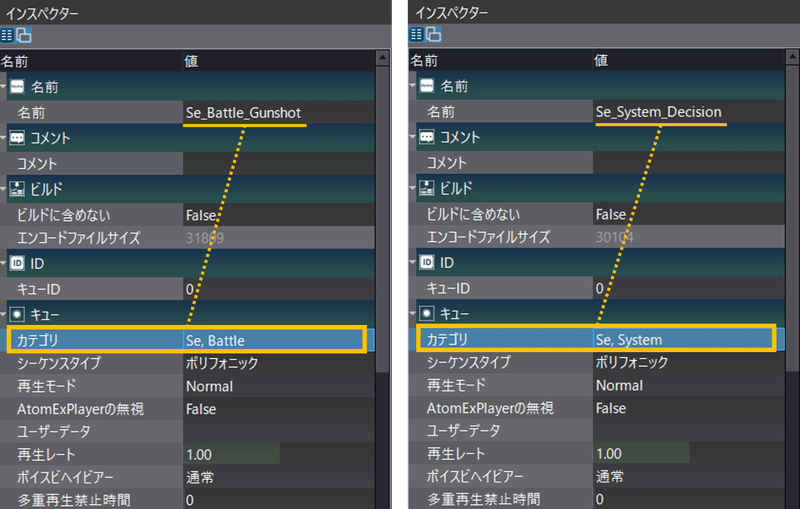Click ボイスビヘイビアー 通常 in right inspector
800x509 pixels.
click(x=688, y=476)
